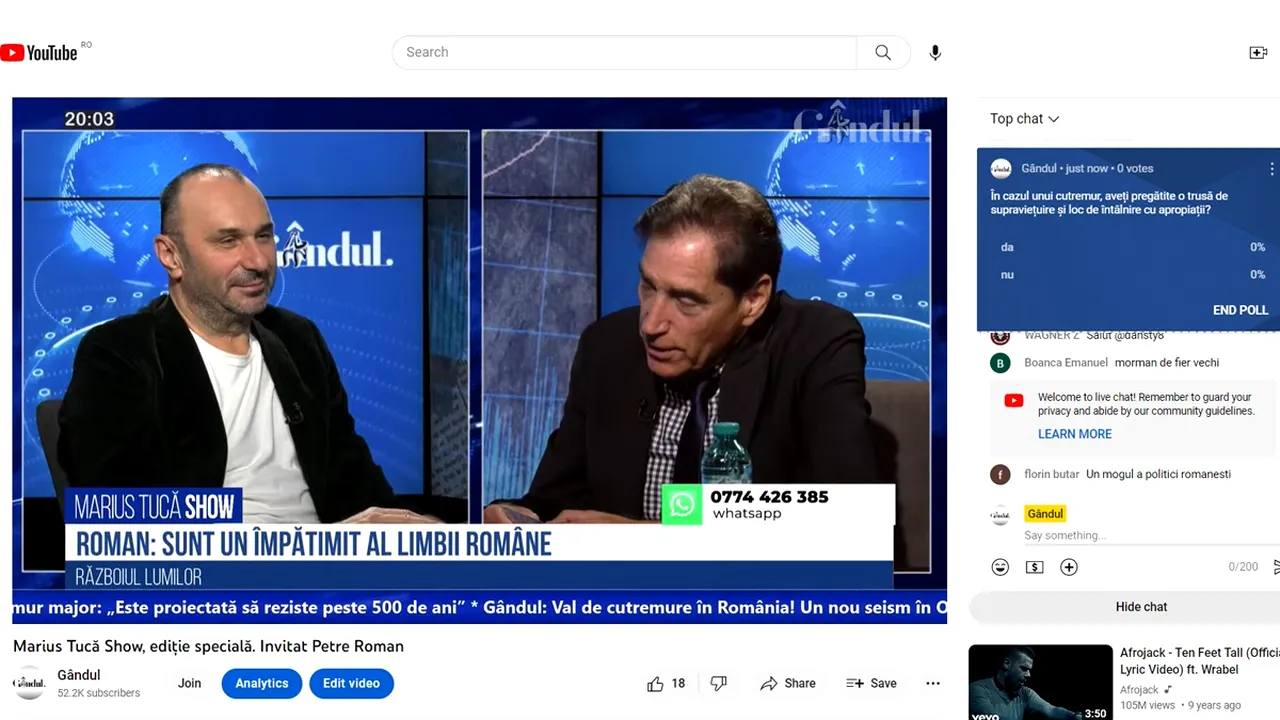Click the END POLL button
The width and height of the screenshot is (1280, 720).
[1240, 310]
